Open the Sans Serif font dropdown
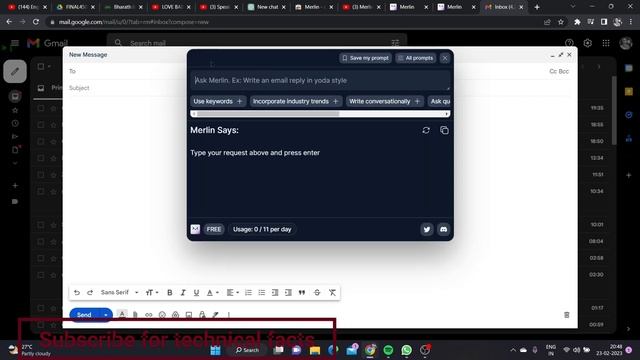The height and width of the screenshot is (360, 640). (120, 293)
